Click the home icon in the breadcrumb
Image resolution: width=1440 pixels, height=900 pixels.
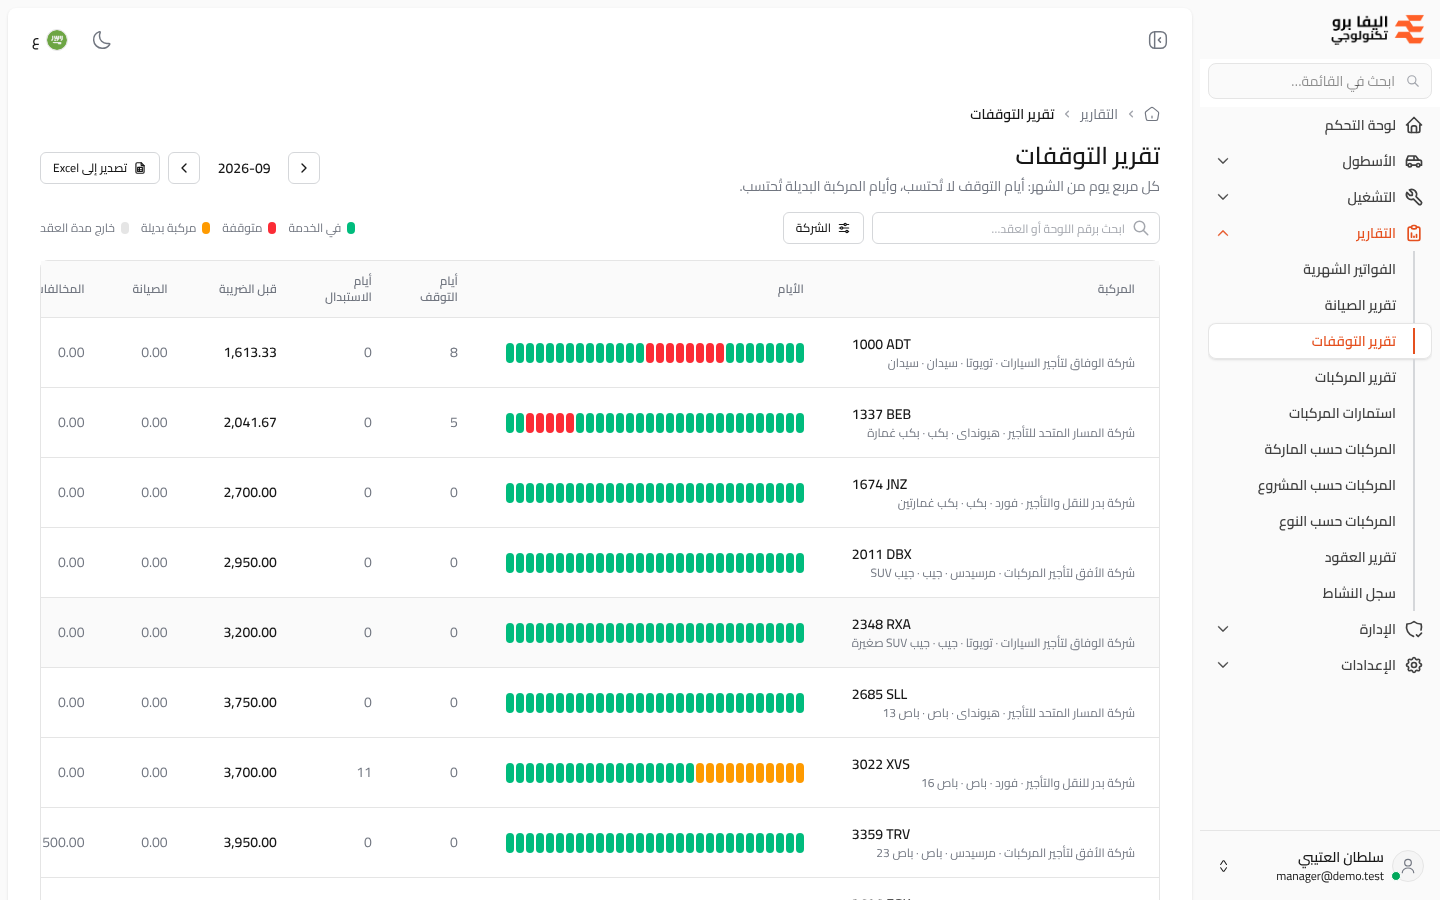coord(1152,114)
